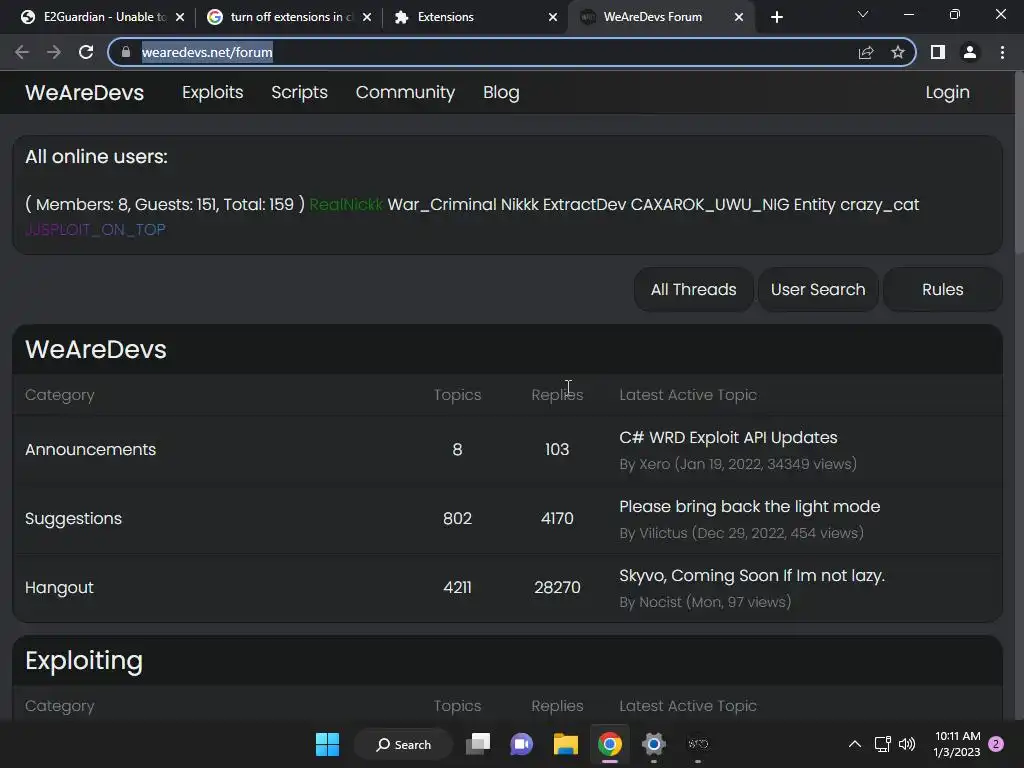The image size is (1024, 768).
Task: Open Task View from the taskbar
Action: [478, 744]
